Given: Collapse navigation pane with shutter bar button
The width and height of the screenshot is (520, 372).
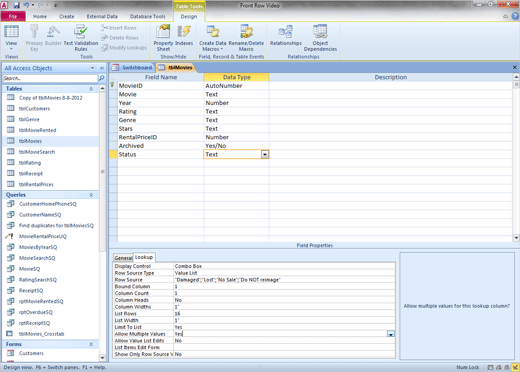Looking at the screenshot, I should (102, 68).
